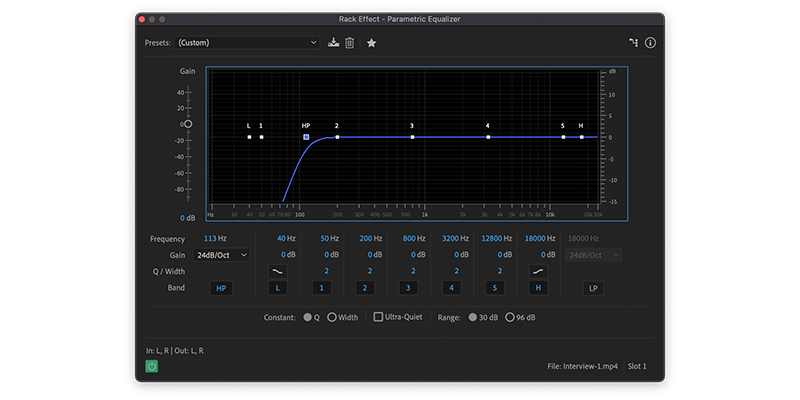Click the low shelf curve shape icon
The height and width of the screenshot is (400, 800).
[x=278, y=271]
